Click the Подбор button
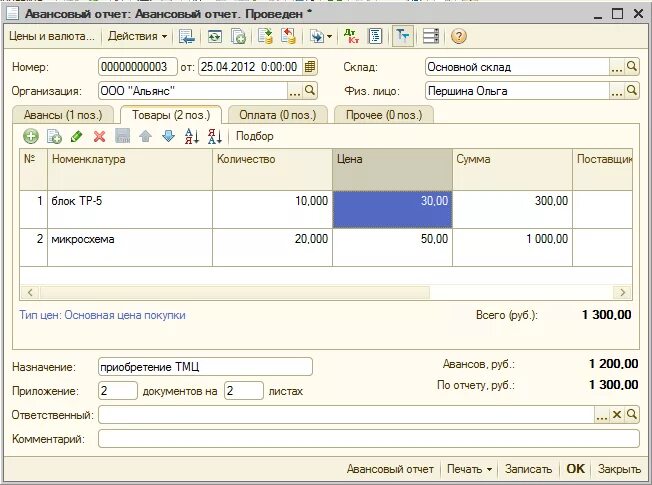Image resolution: width=652 pixels, height=485 pixels. [255, 136]
